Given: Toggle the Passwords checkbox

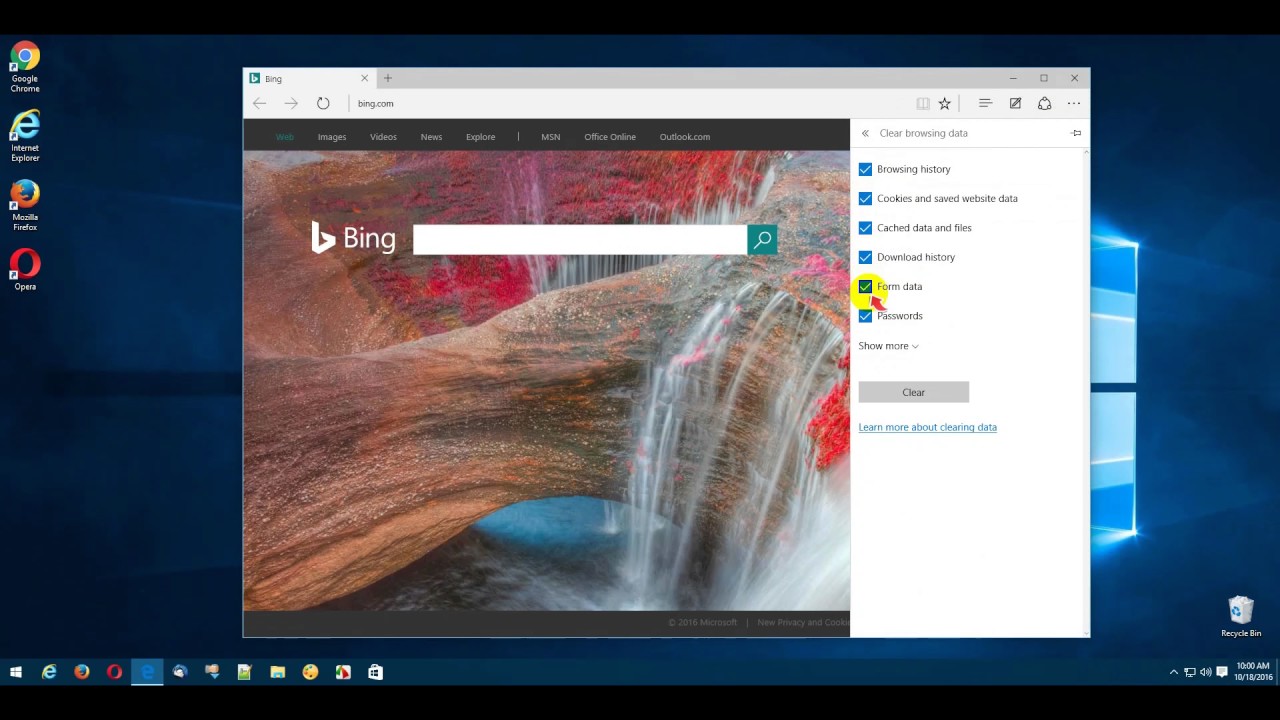Looking at the screenshot, I should coord(865,316).
